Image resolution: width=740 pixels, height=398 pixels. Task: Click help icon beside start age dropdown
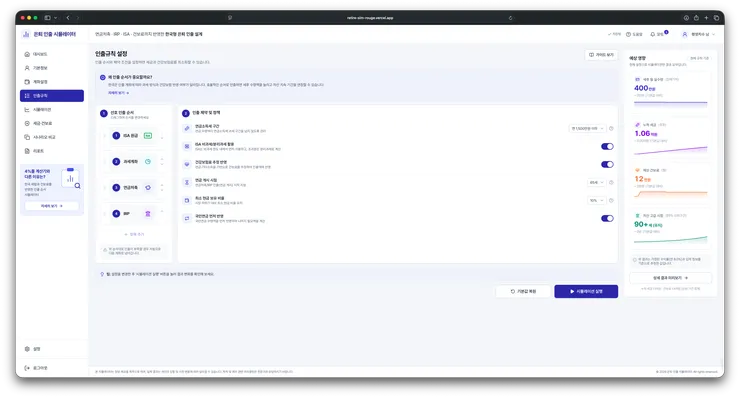click(611, 182)
